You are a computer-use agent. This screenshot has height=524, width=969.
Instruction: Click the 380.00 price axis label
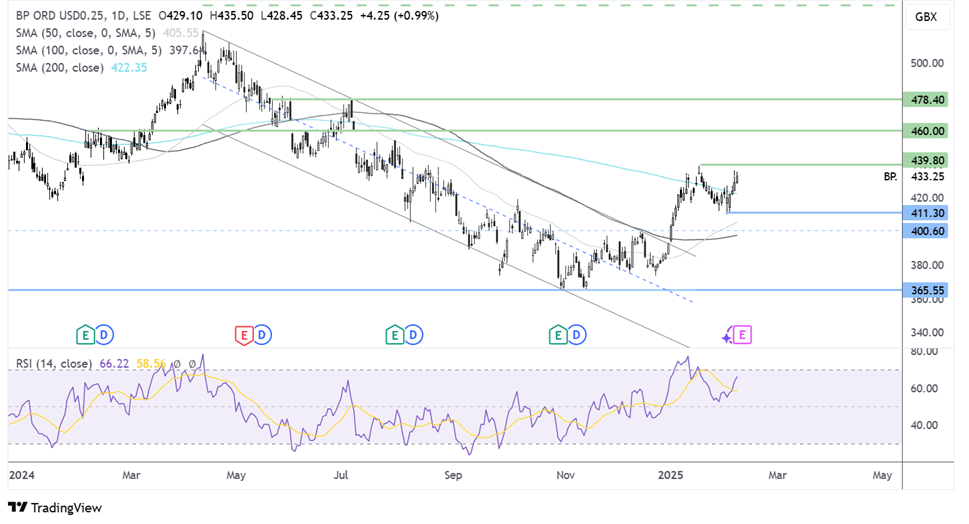click(927, 265)
